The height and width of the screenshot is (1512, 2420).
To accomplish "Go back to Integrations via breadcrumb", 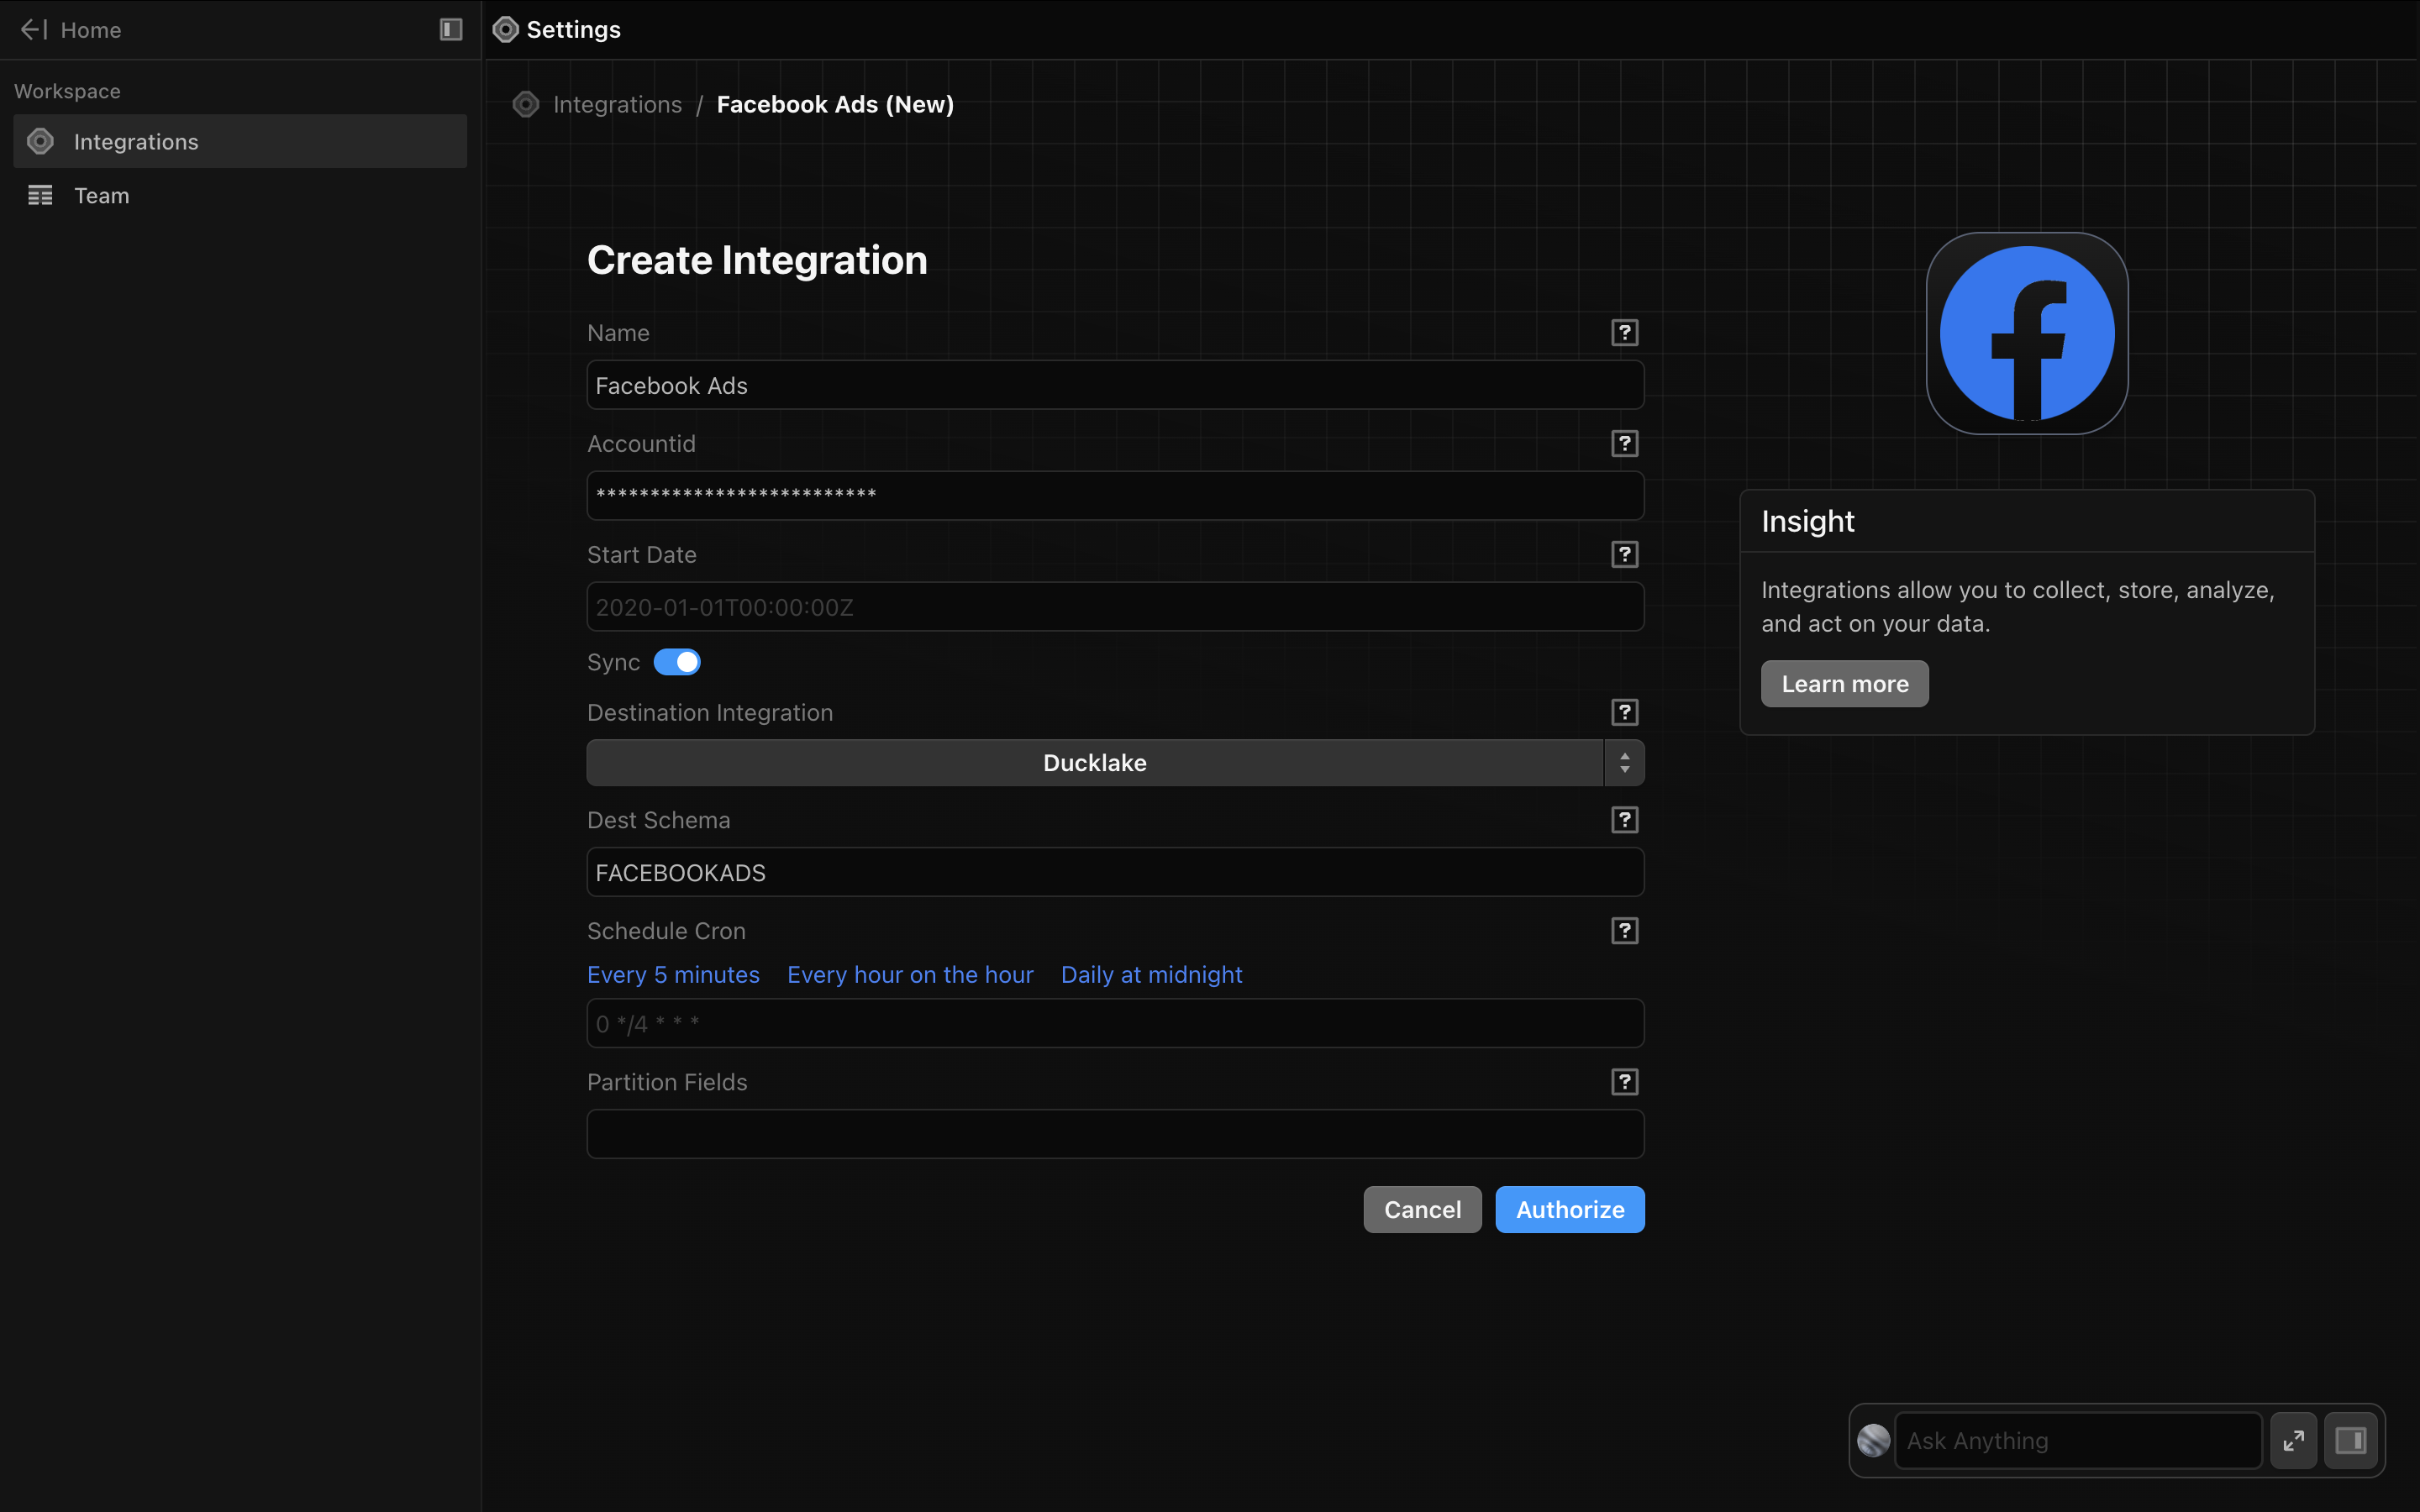I will click(617, 105).
